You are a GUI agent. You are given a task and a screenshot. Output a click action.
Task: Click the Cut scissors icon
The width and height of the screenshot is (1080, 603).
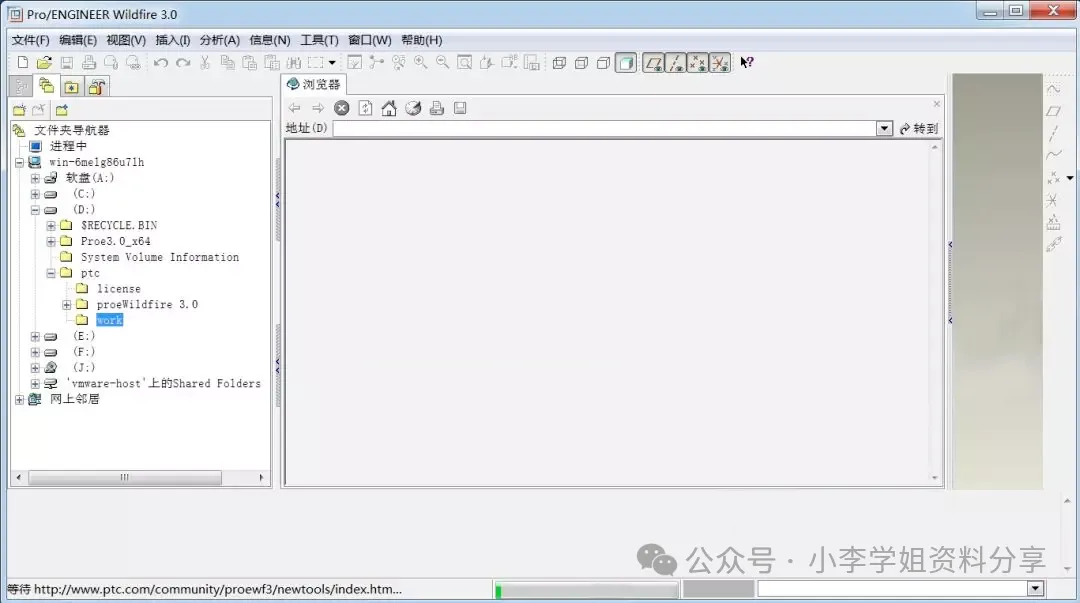pos(205,63)
